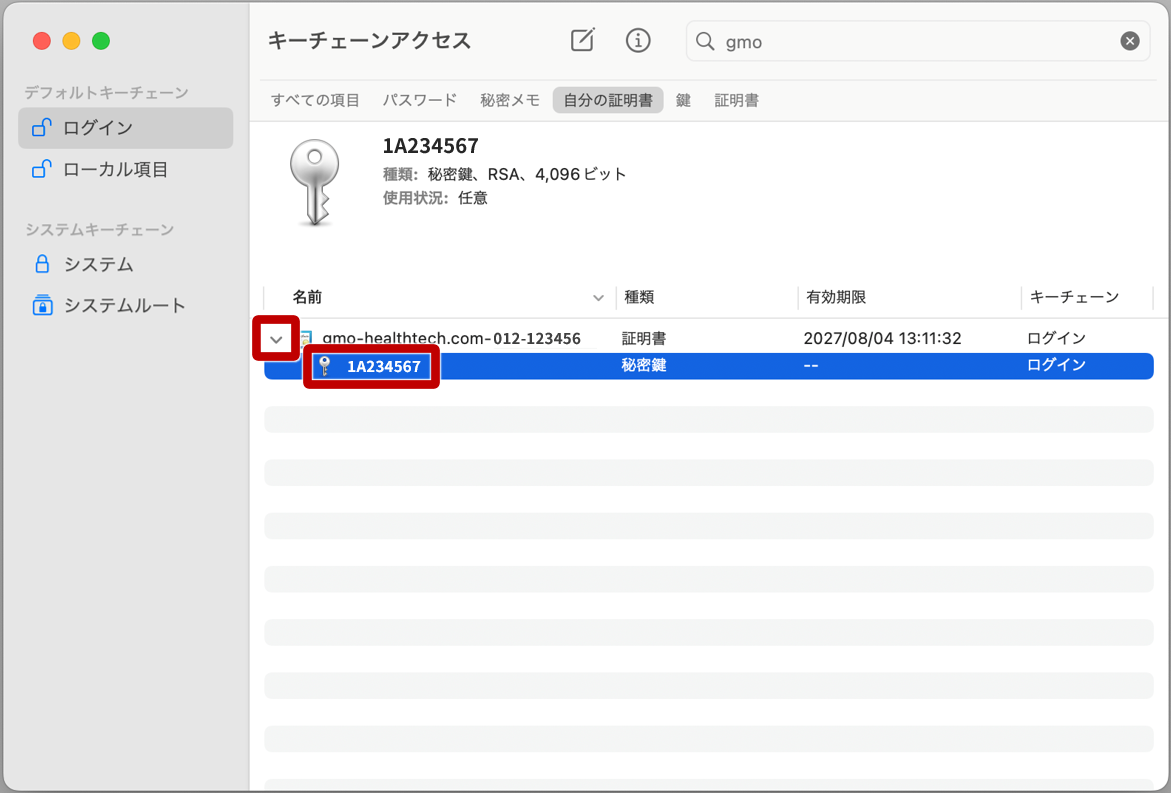Focus the search field containing gmo

point(918,41)
